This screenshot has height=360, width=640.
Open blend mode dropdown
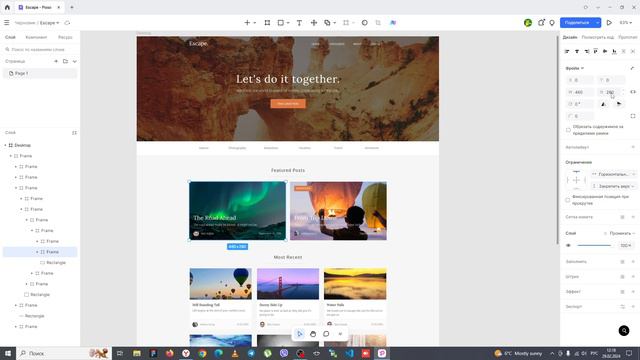click(620, 233)
